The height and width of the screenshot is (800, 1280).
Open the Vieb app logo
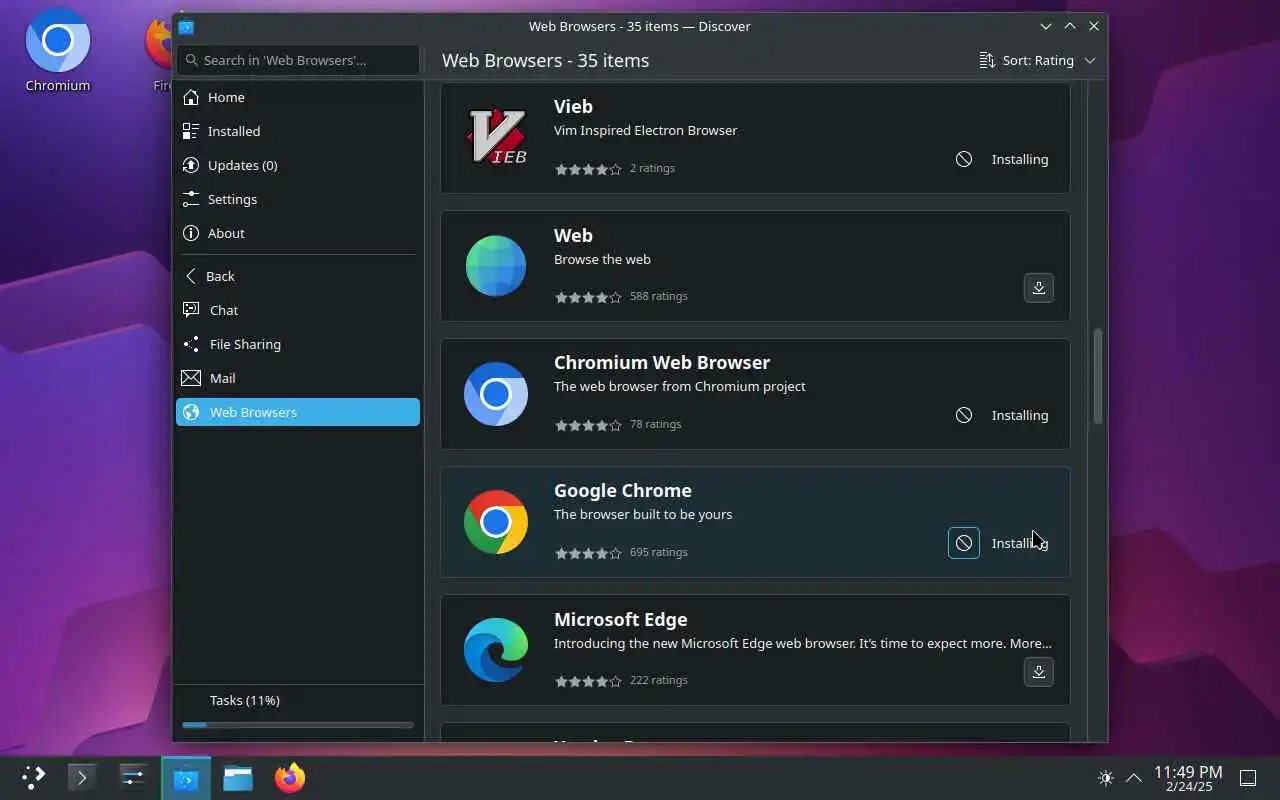(x=496, y=138)
